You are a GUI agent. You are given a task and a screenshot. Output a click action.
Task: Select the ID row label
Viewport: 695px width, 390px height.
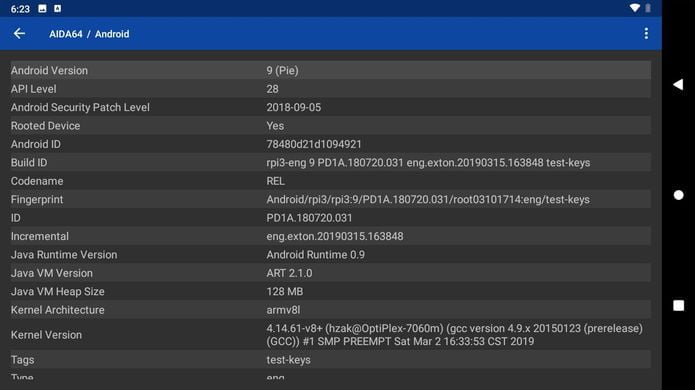(x=16, y=218)
